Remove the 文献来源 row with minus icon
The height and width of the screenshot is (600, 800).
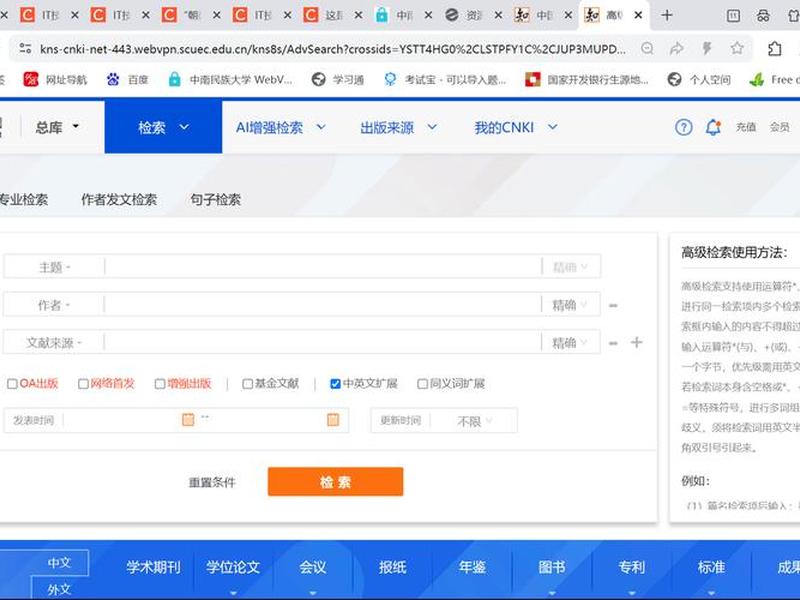(613, 343)
